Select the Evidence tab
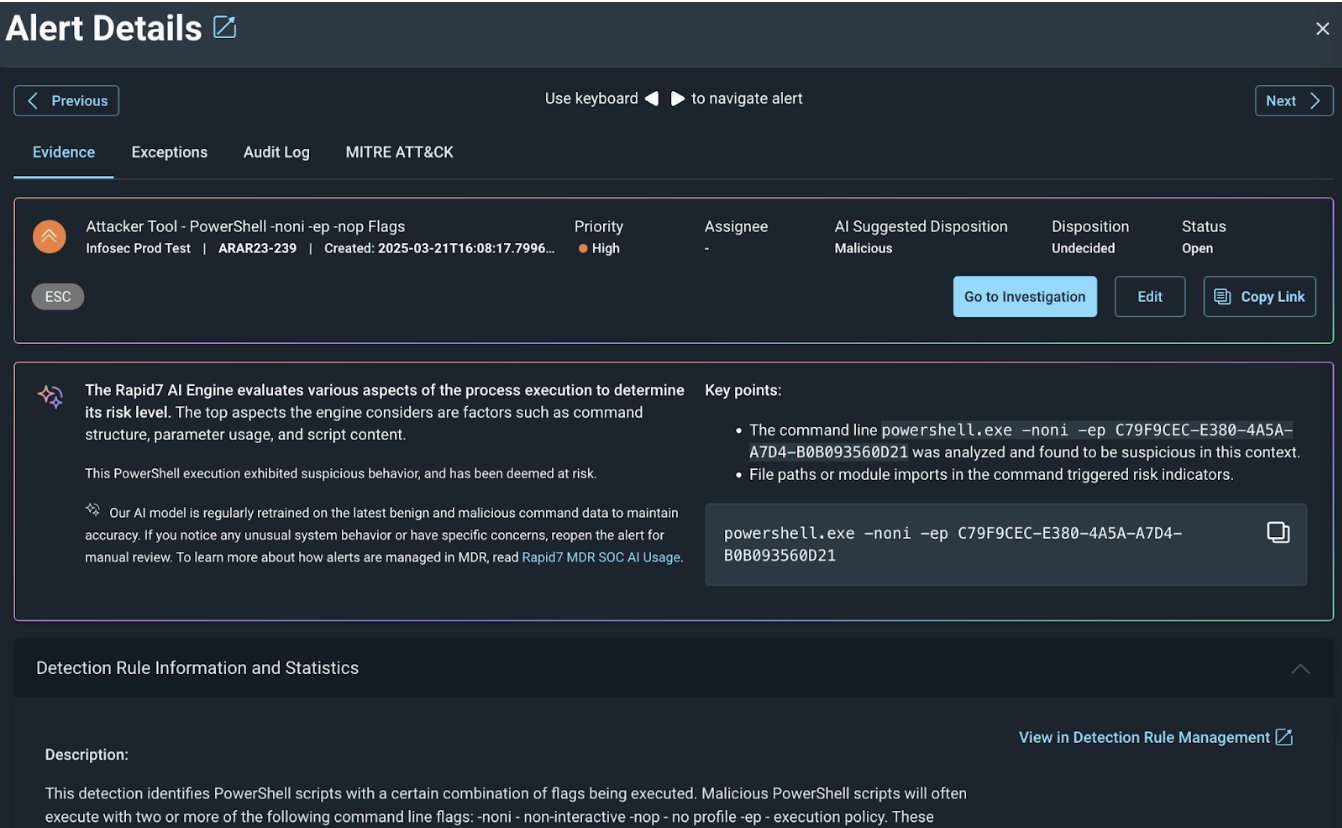Screen dimensions: 1342x828 click(x=64, y=152)
